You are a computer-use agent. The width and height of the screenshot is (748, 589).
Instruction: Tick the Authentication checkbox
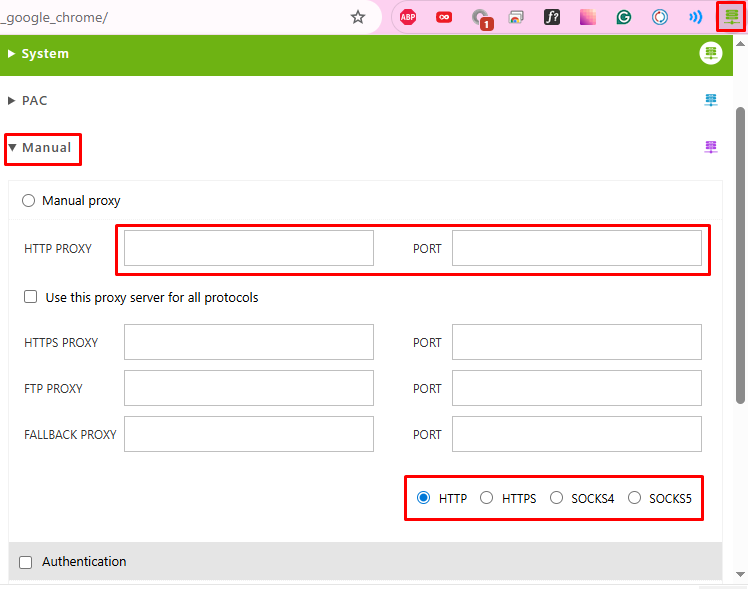point(26,562)
